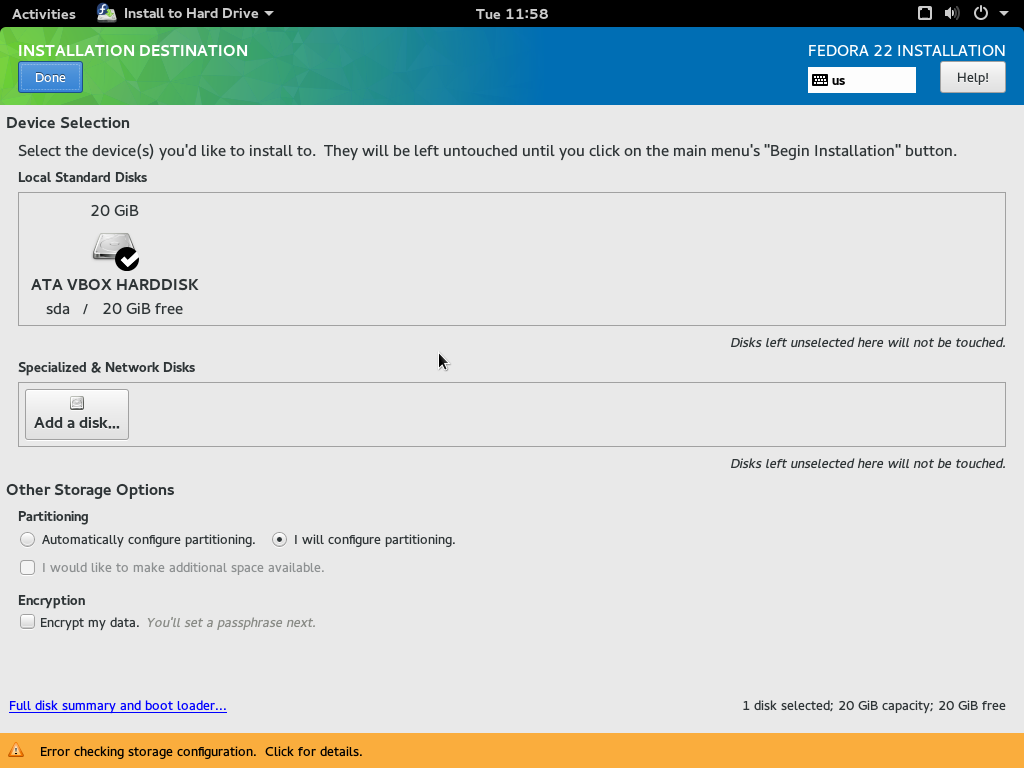Expand the system menu arrow at top right

[1004, 14]
